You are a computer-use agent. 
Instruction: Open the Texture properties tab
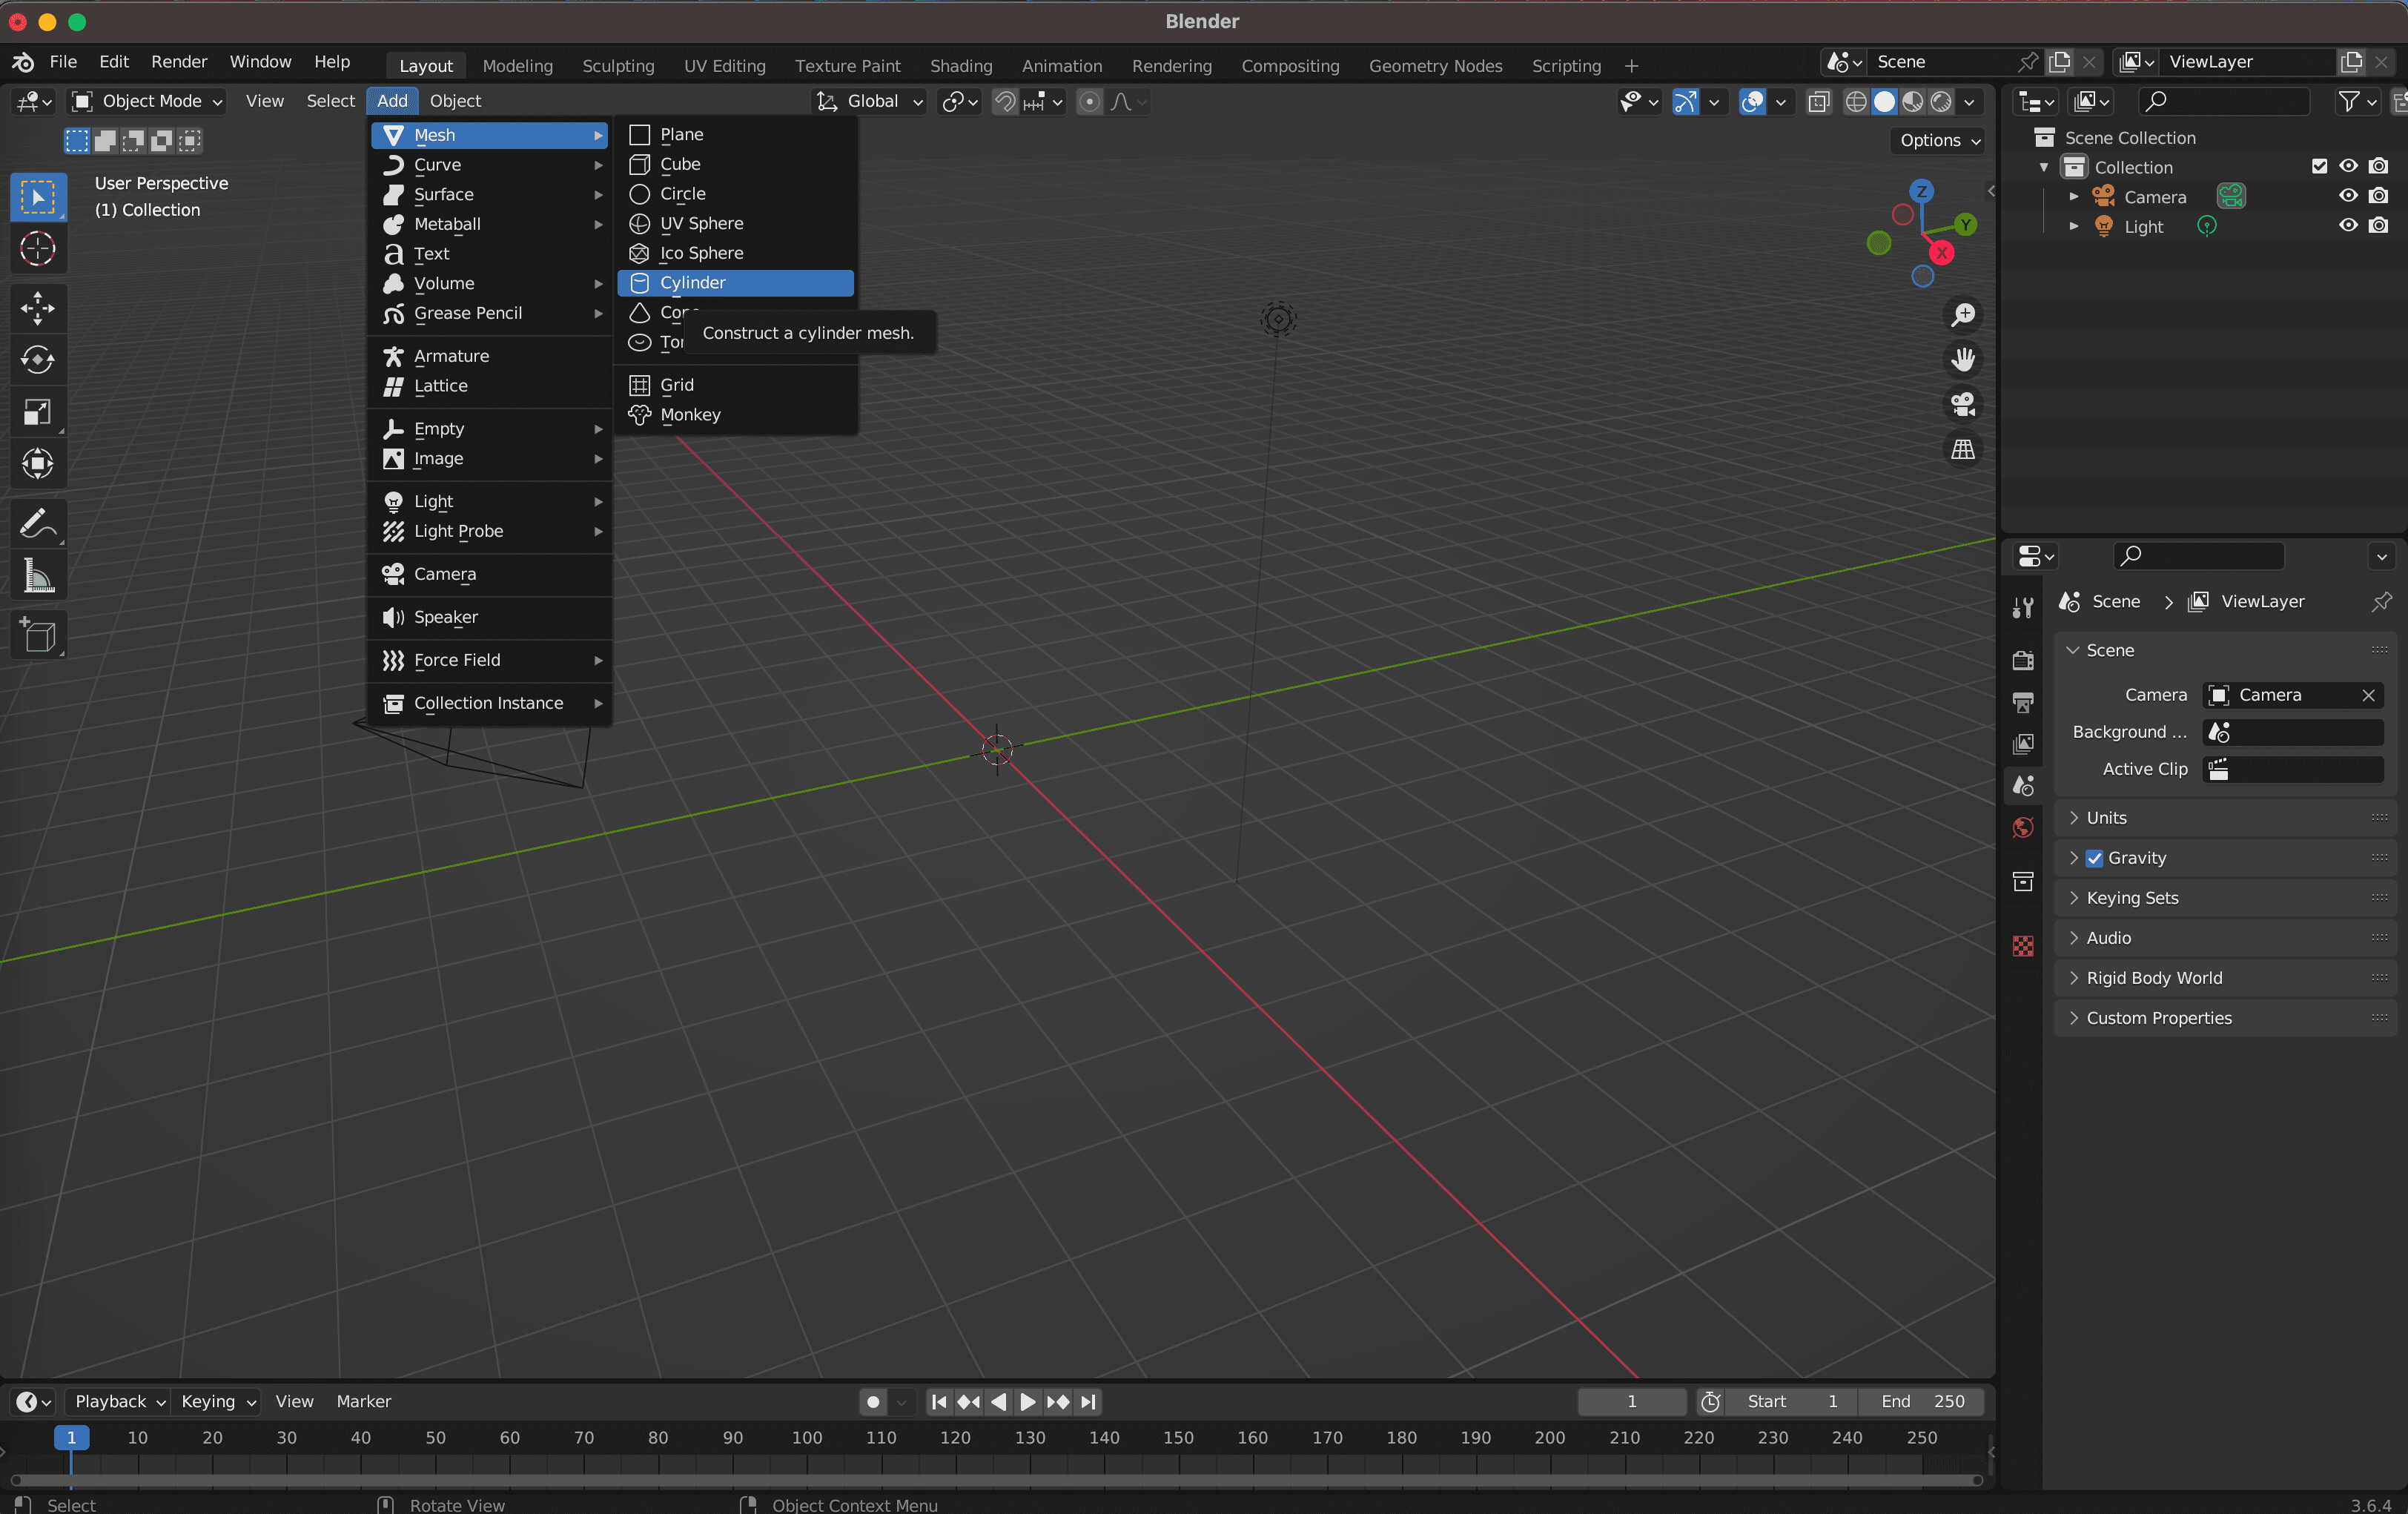(x=2023, y=946)
